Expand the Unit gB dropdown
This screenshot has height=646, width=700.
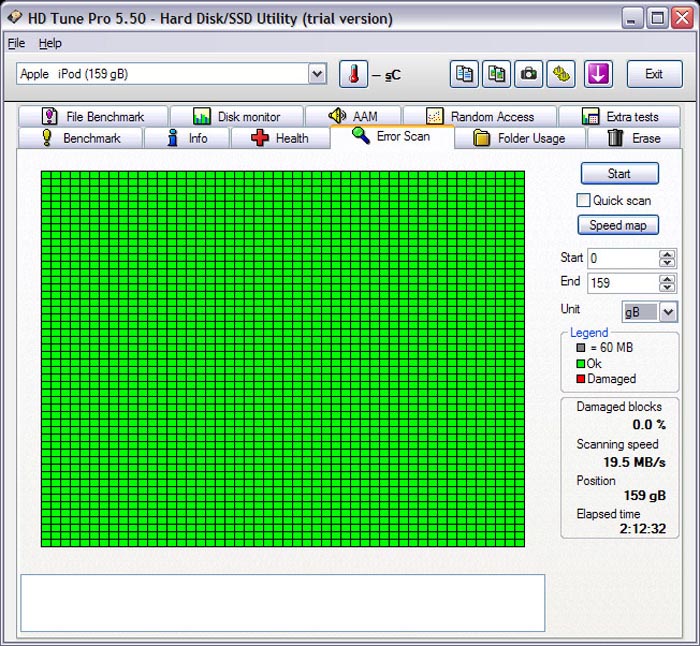click(x=668, y=312)
